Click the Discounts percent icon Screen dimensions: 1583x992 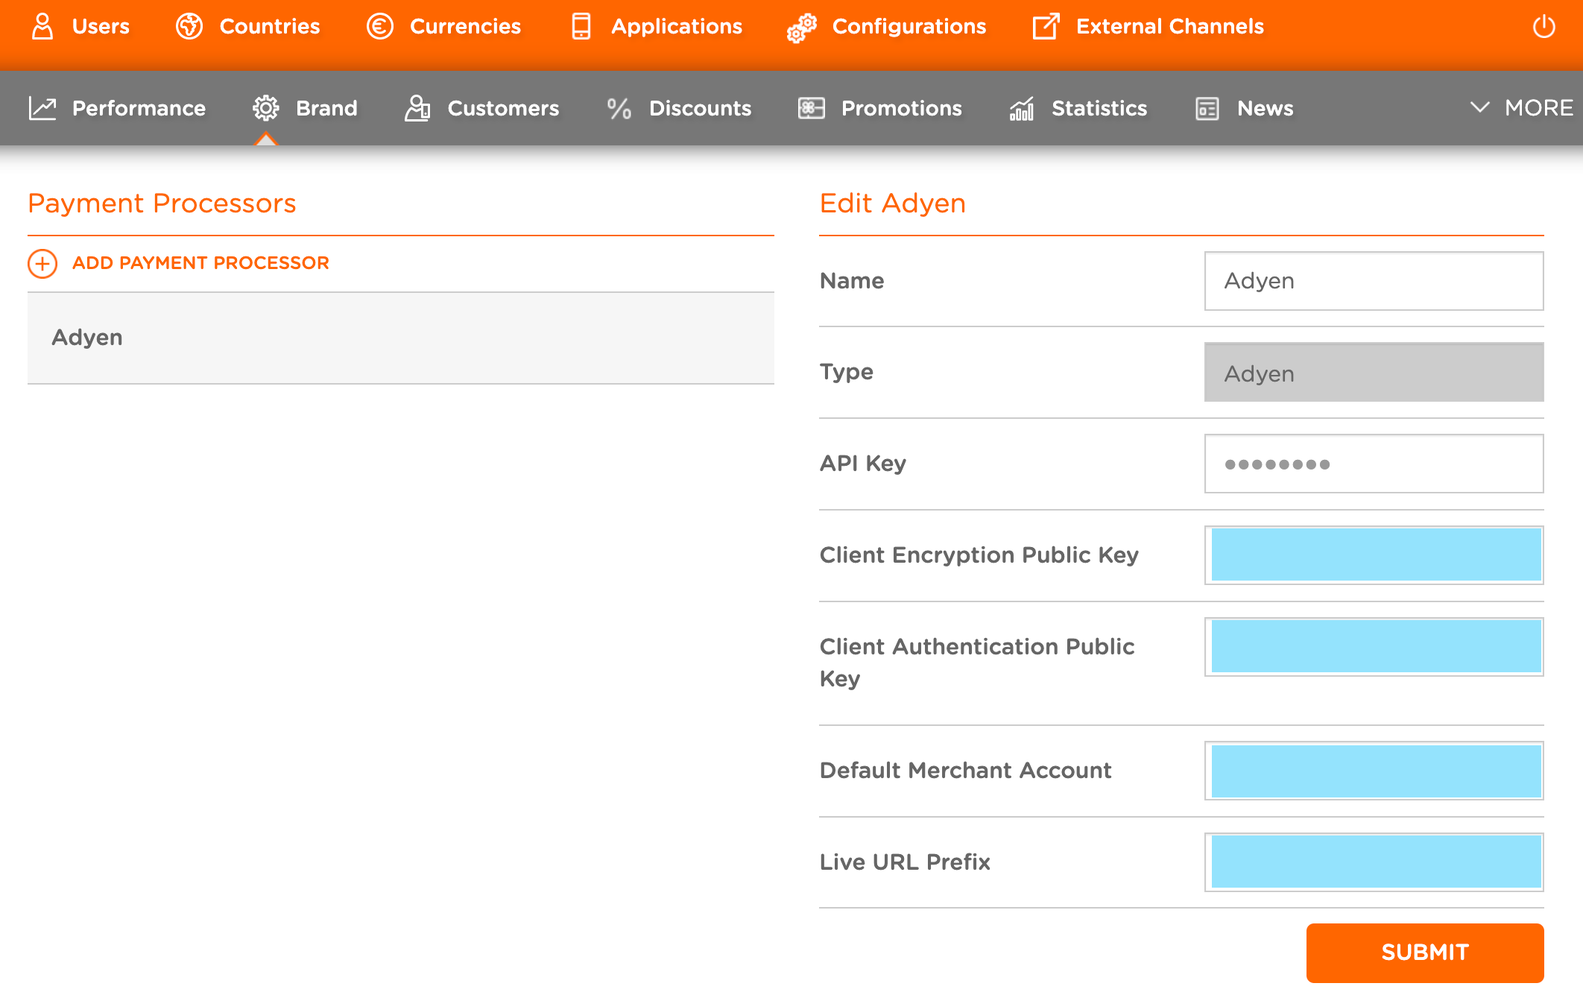click(x=619, y=108)
